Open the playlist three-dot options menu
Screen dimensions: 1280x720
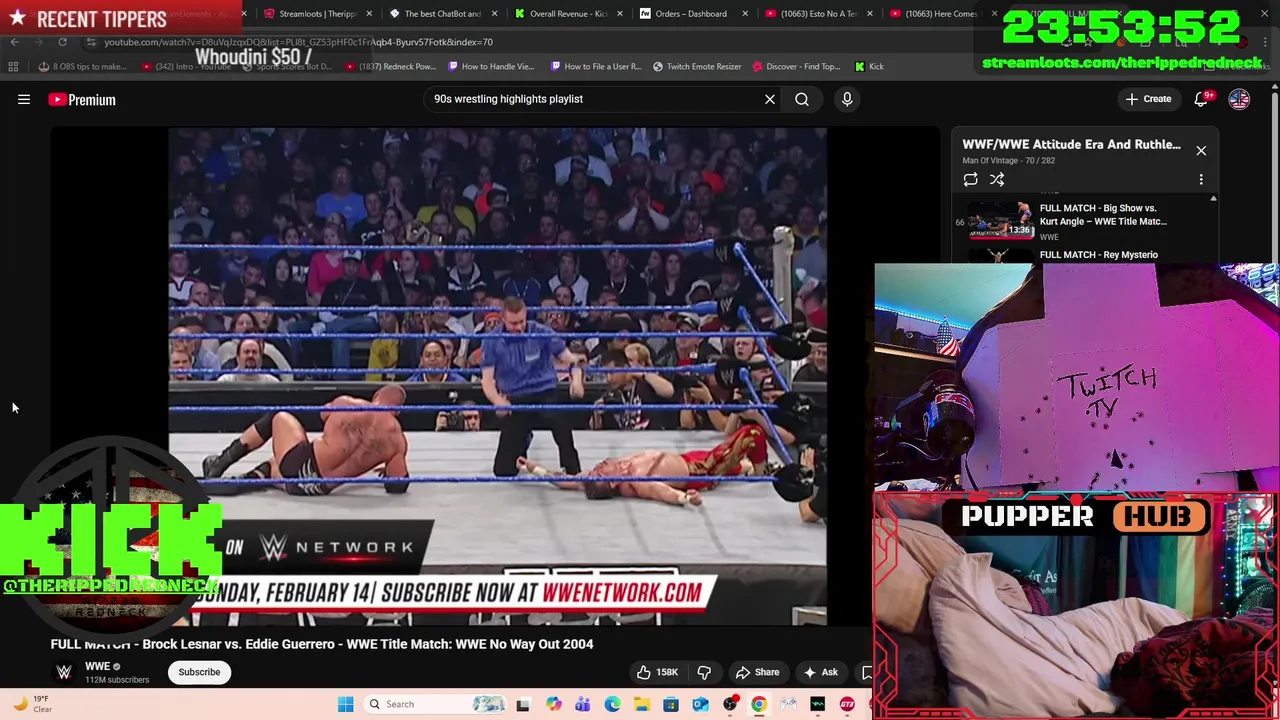click(x=1201, y=179)
